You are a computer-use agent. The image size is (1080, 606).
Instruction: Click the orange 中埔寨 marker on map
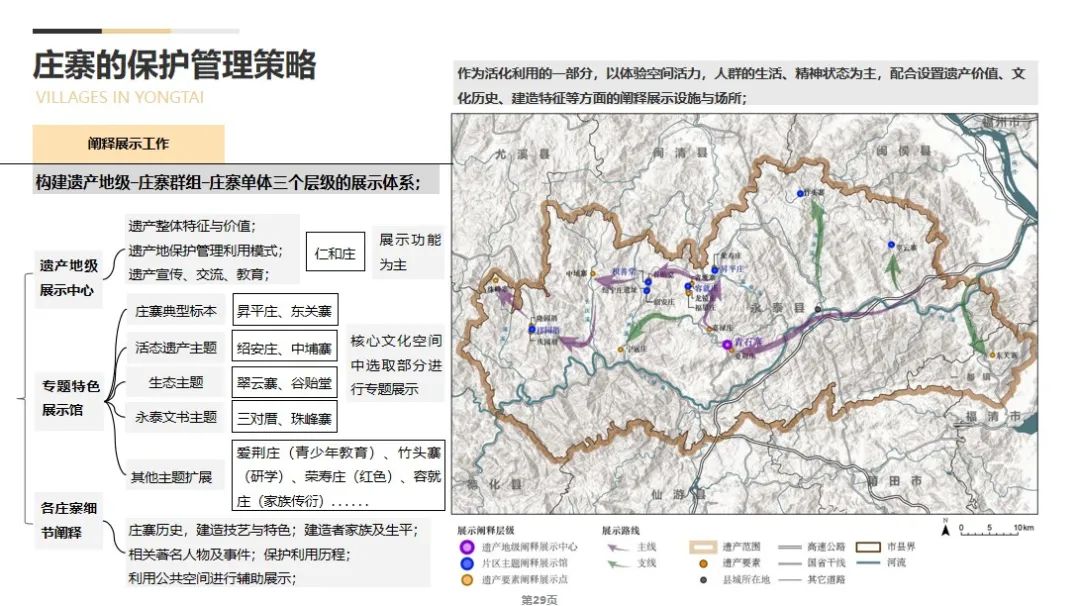[593, 273]
